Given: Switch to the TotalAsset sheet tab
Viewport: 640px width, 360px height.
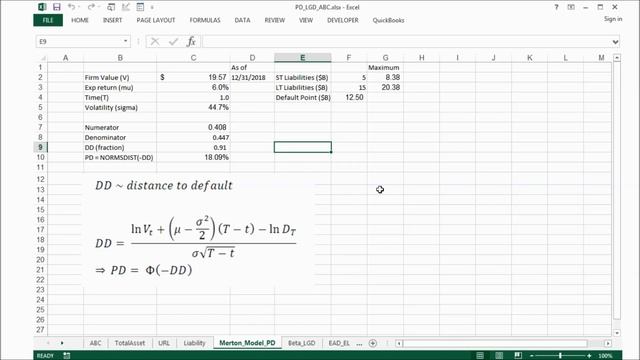Looking at the screenshot, I should [x=130, y=343].
